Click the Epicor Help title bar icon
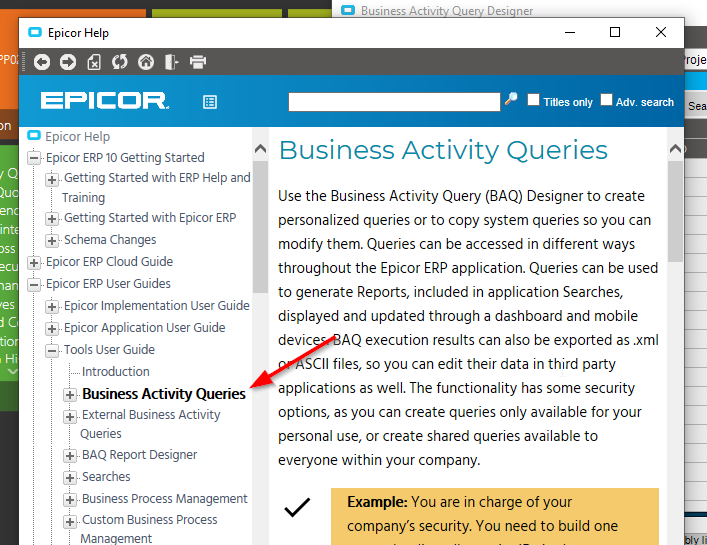 [35, 32]
